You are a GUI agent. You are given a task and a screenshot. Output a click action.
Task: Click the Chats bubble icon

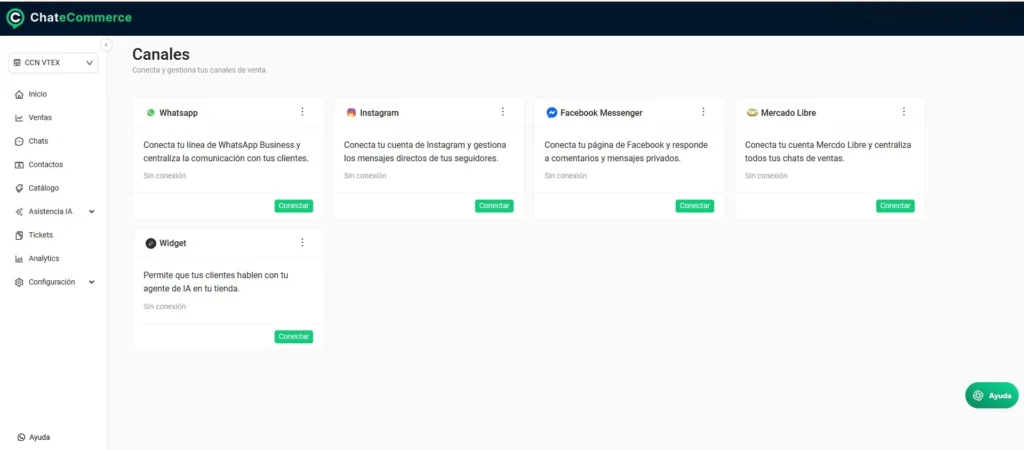pyautogui.click(x=19, y=142)
